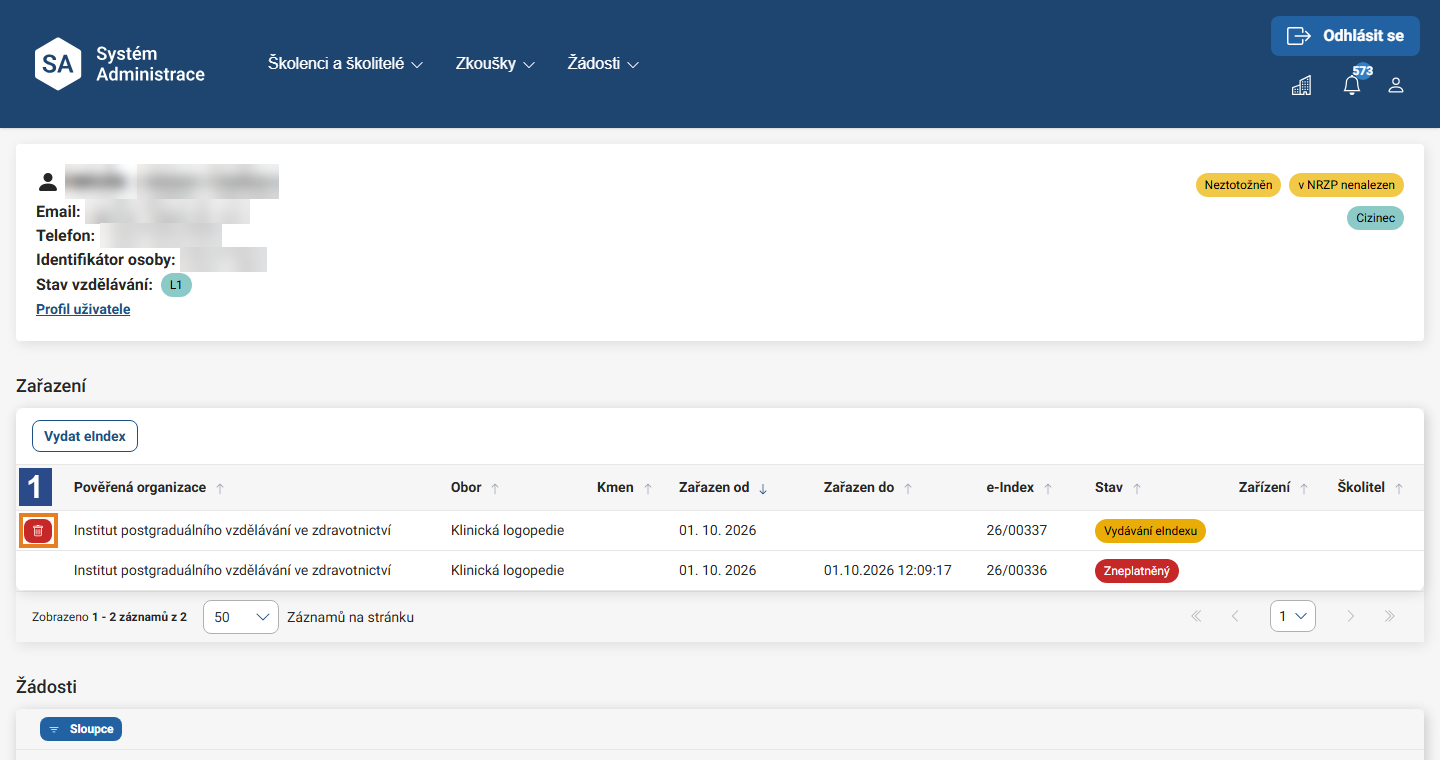This screenshot has width=1440, height=760.
Task: Click the Zneplatněný status badge
Action: pos(1137,571)
